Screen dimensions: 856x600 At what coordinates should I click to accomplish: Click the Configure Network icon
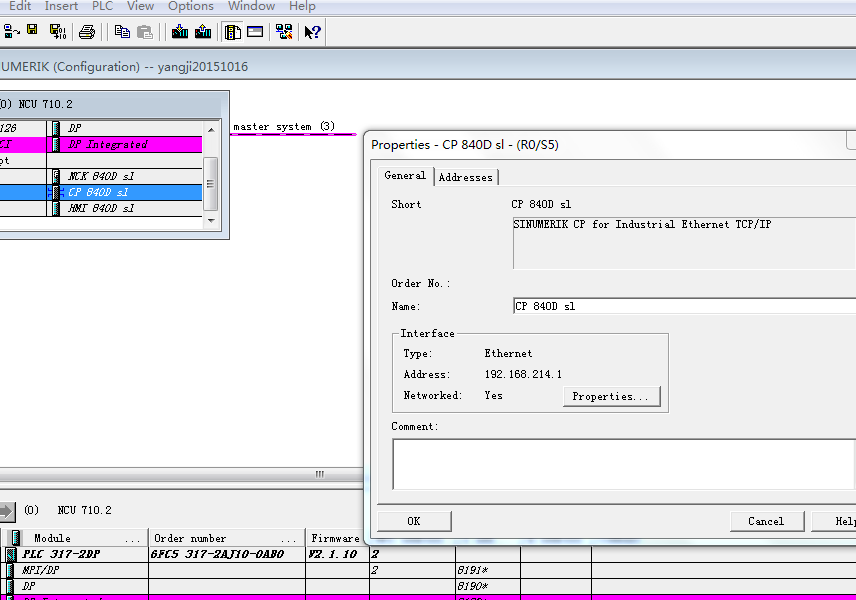click(284, 32)
